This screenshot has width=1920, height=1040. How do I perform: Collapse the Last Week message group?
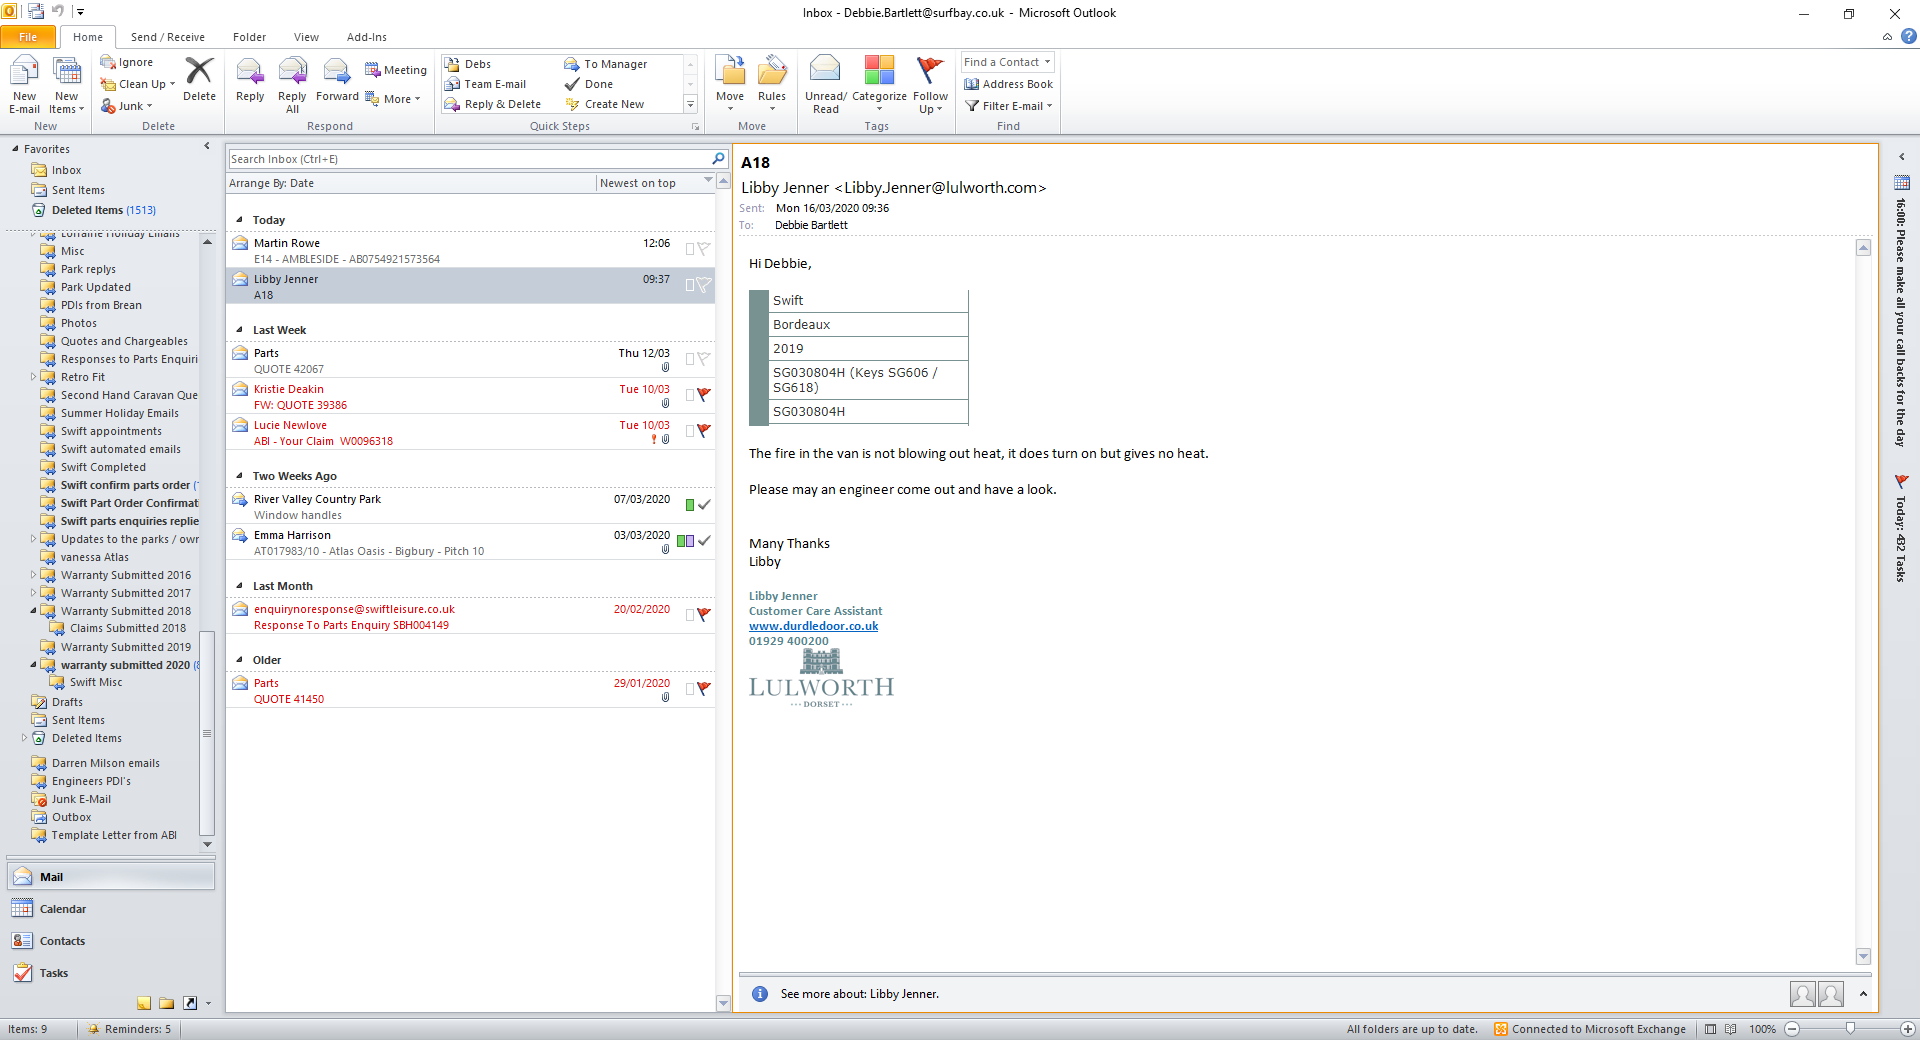click(x=240, y=330)
